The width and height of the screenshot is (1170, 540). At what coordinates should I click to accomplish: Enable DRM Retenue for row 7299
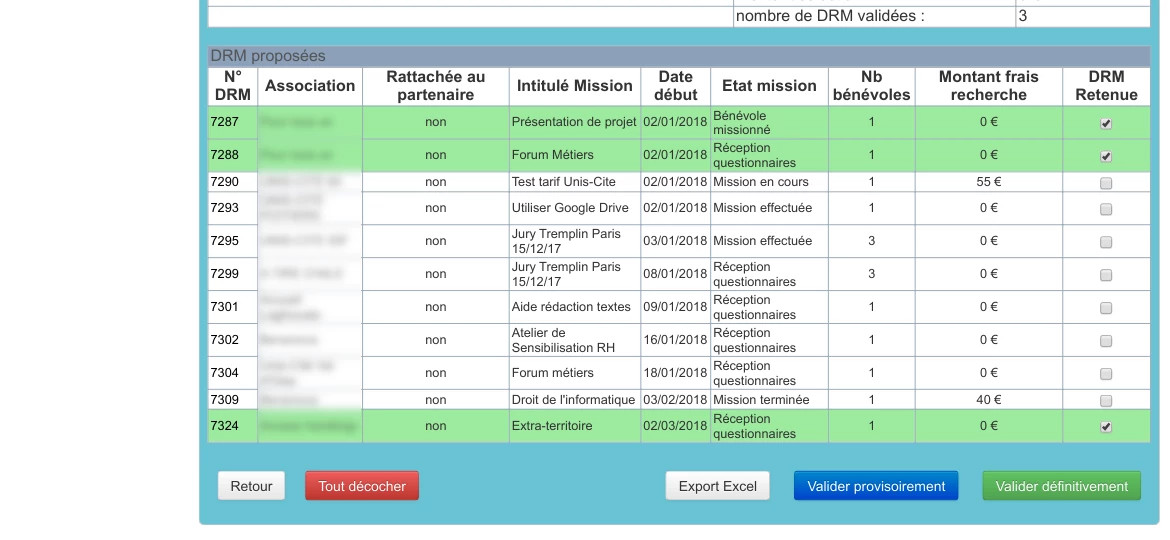[x=1106, y=275]
